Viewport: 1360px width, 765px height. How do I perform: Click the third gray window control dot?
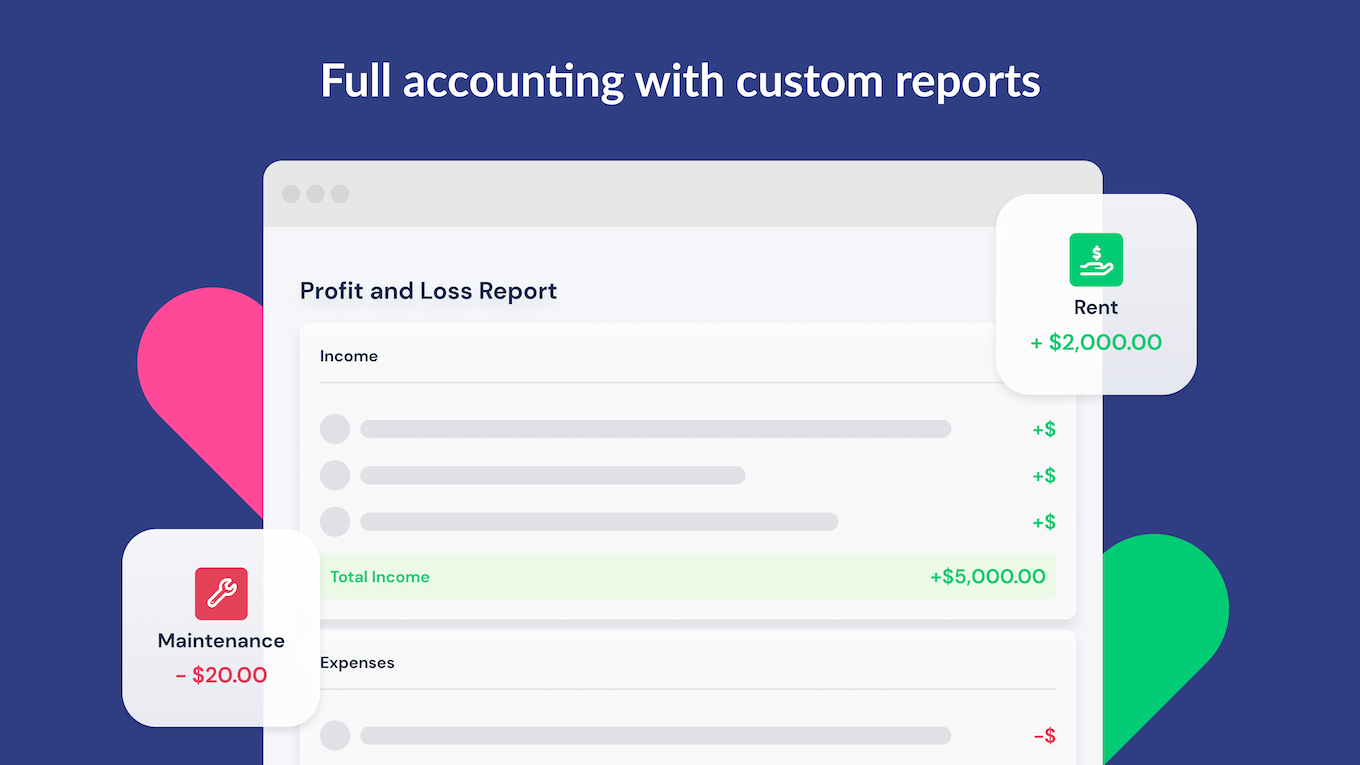point(340,194)
